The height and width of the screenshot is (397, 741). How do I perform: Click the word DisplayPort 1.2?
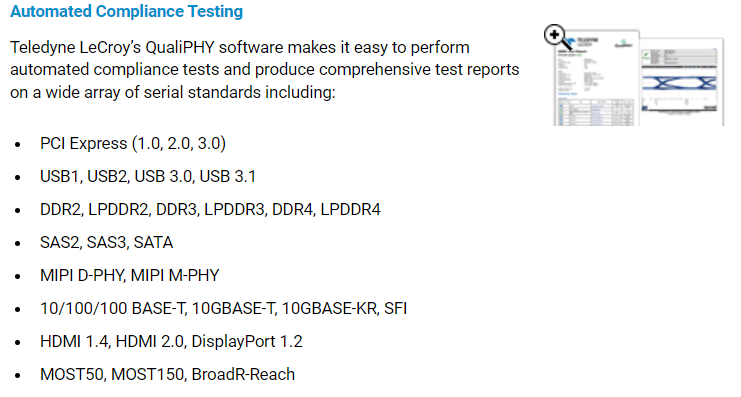(247, 341)
